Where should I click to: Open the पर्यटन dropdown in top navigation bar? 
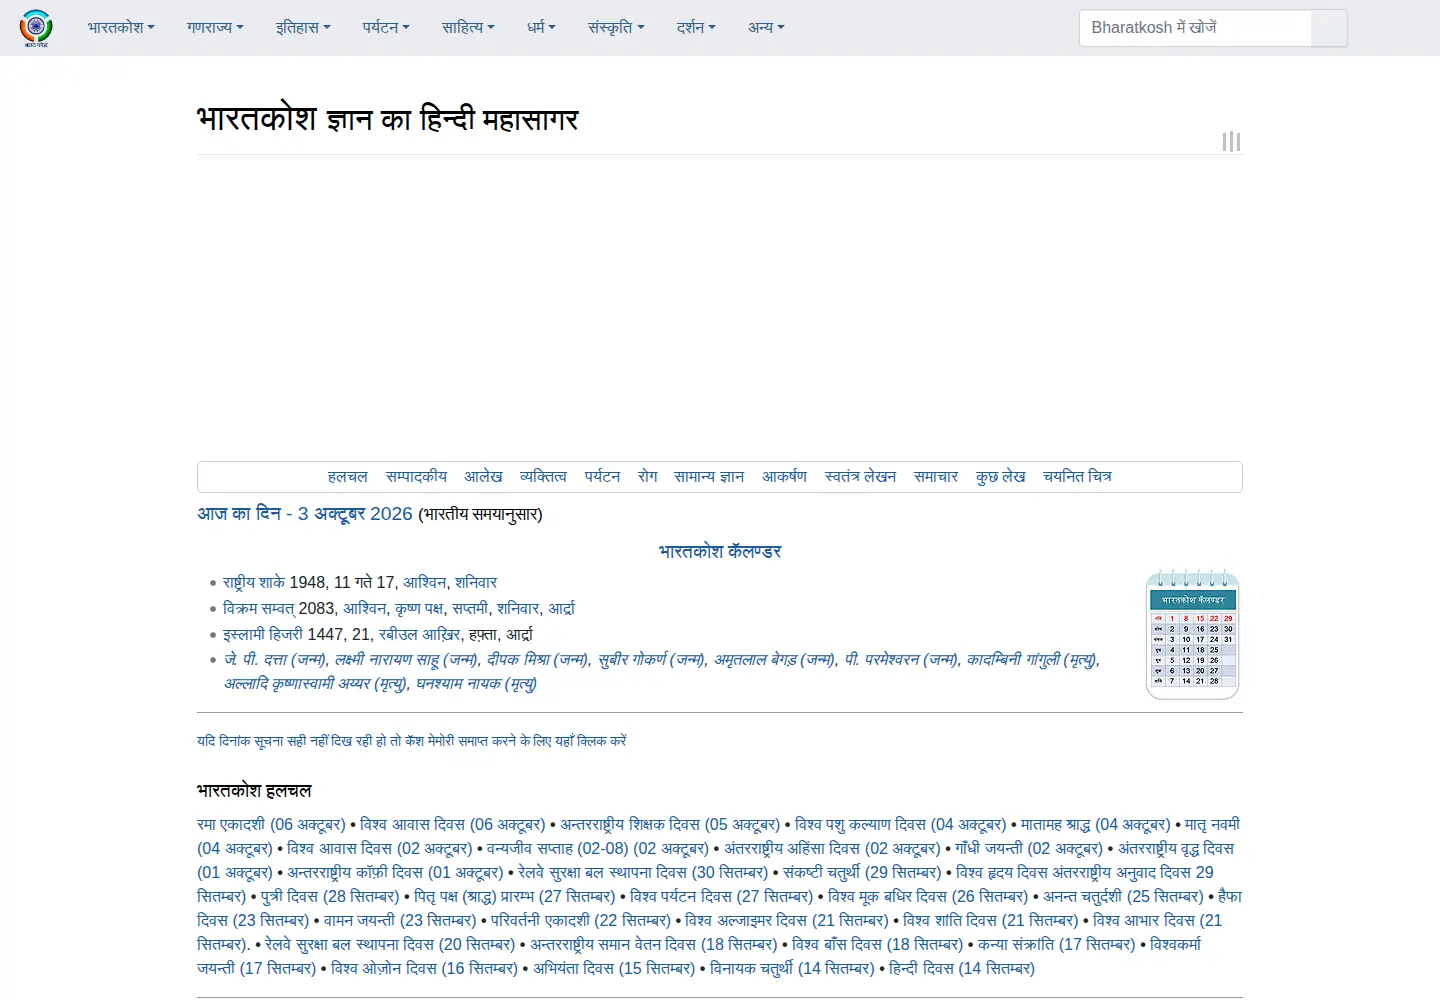pos(386,28)
